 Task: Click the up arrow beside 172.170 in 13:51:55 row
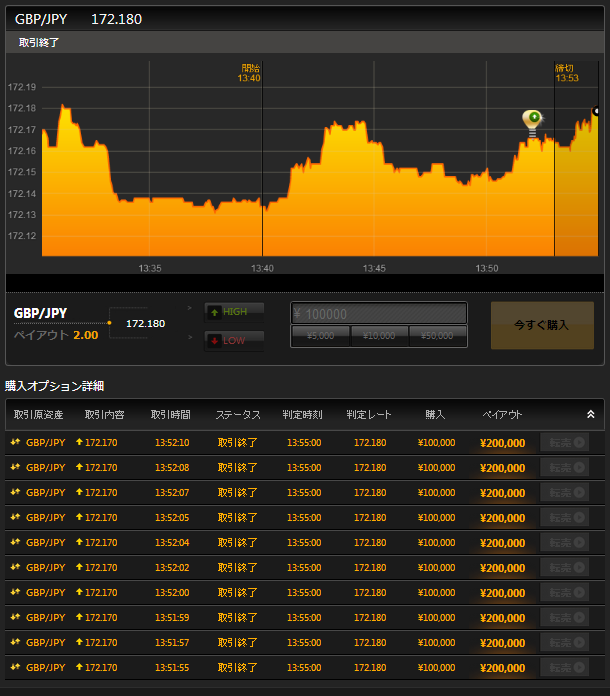click(79, 667)
